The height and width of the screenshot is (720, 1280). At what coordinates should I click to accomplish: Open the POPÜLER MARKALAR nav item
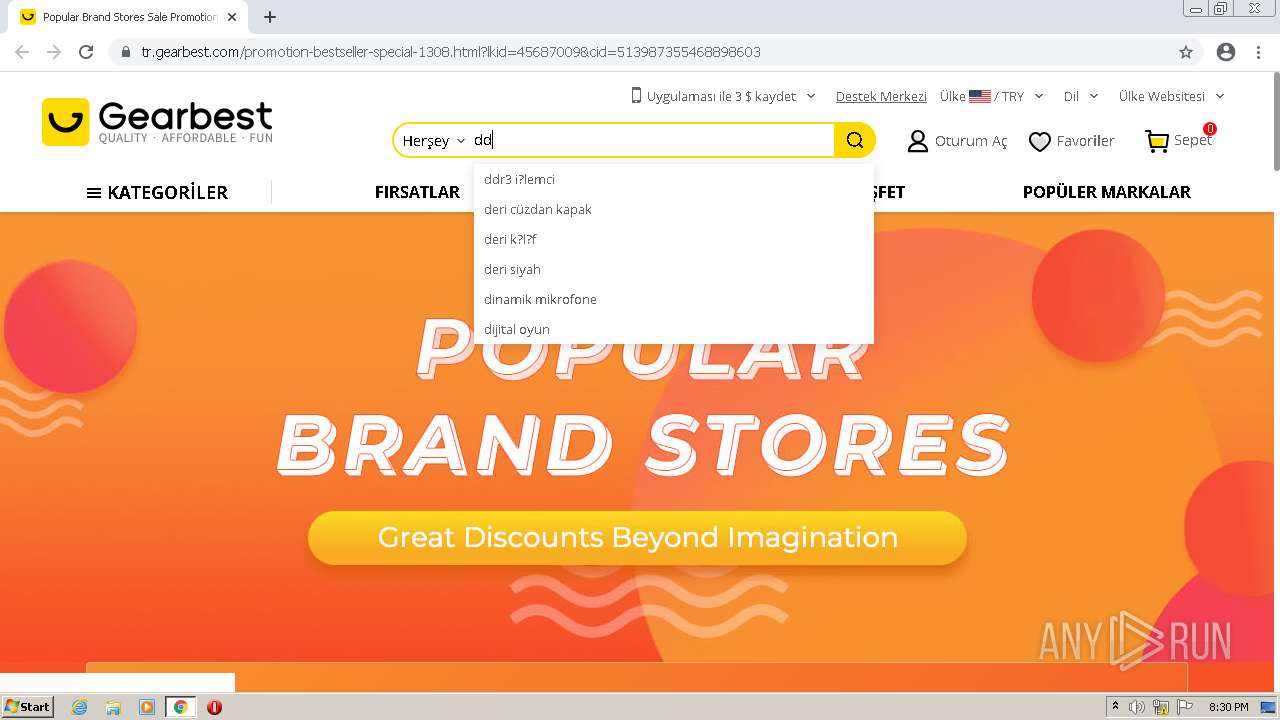pos(1106,192)
